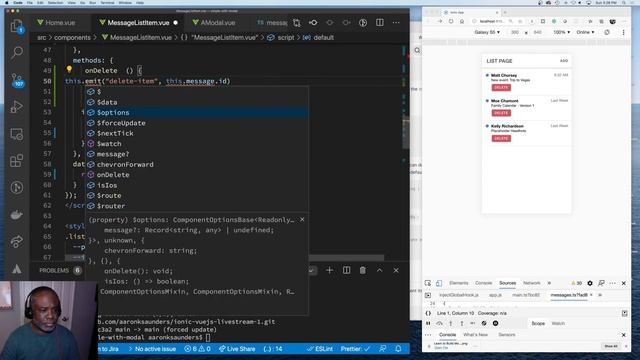The image size is (640, 360).
Task: Click the rotate device icon
Action: click(607, 32)
